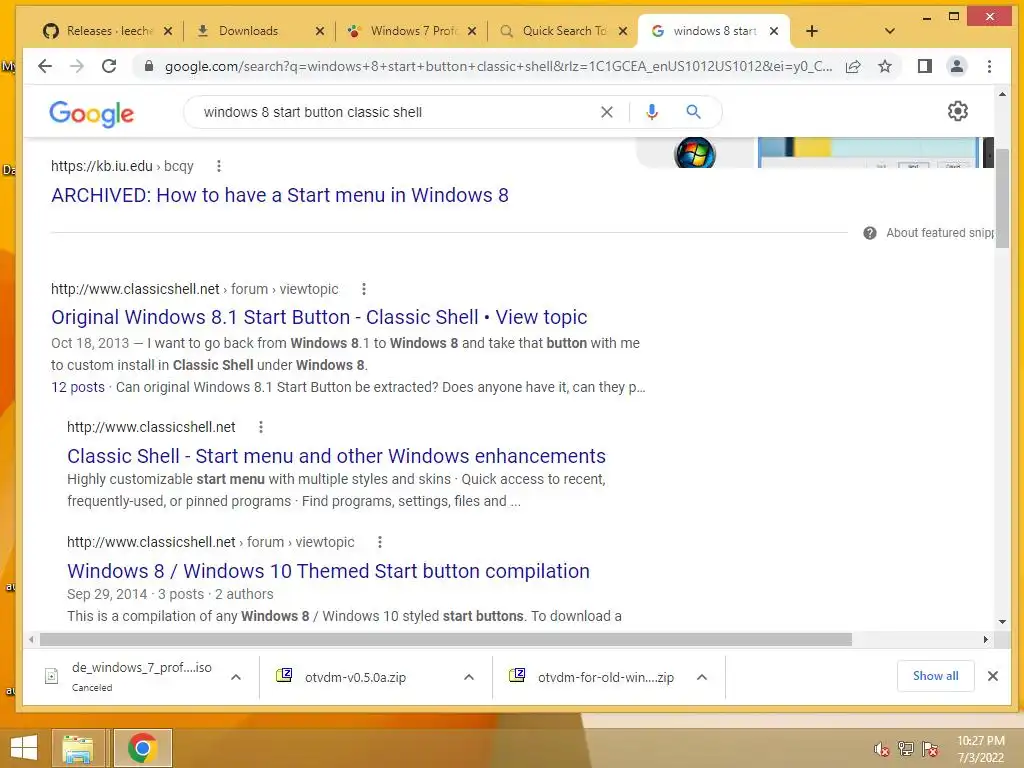Image resolution: width=1024 pixels, height=768 pixels.
Task: Open the taskbar clock showing 10:27 PM
Action: tap(980, 749)
